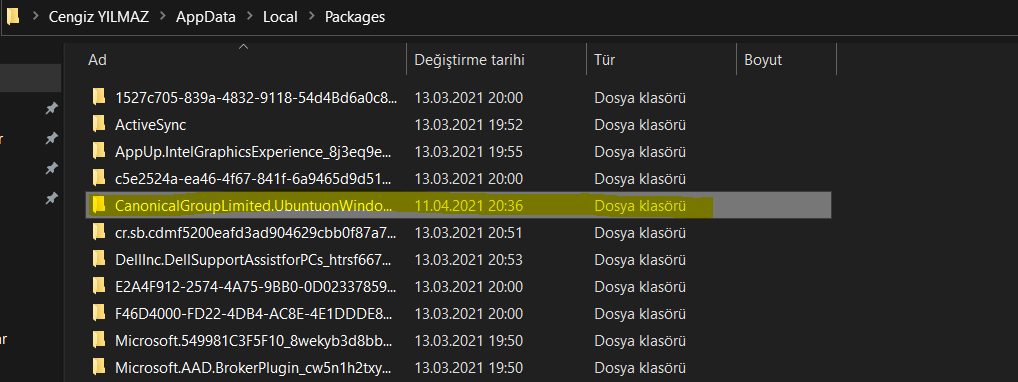Viewport: 1018px width, 382px height.
Task: Click folder icon for Microsoft.549981C3F5F10
Action: 99,340
